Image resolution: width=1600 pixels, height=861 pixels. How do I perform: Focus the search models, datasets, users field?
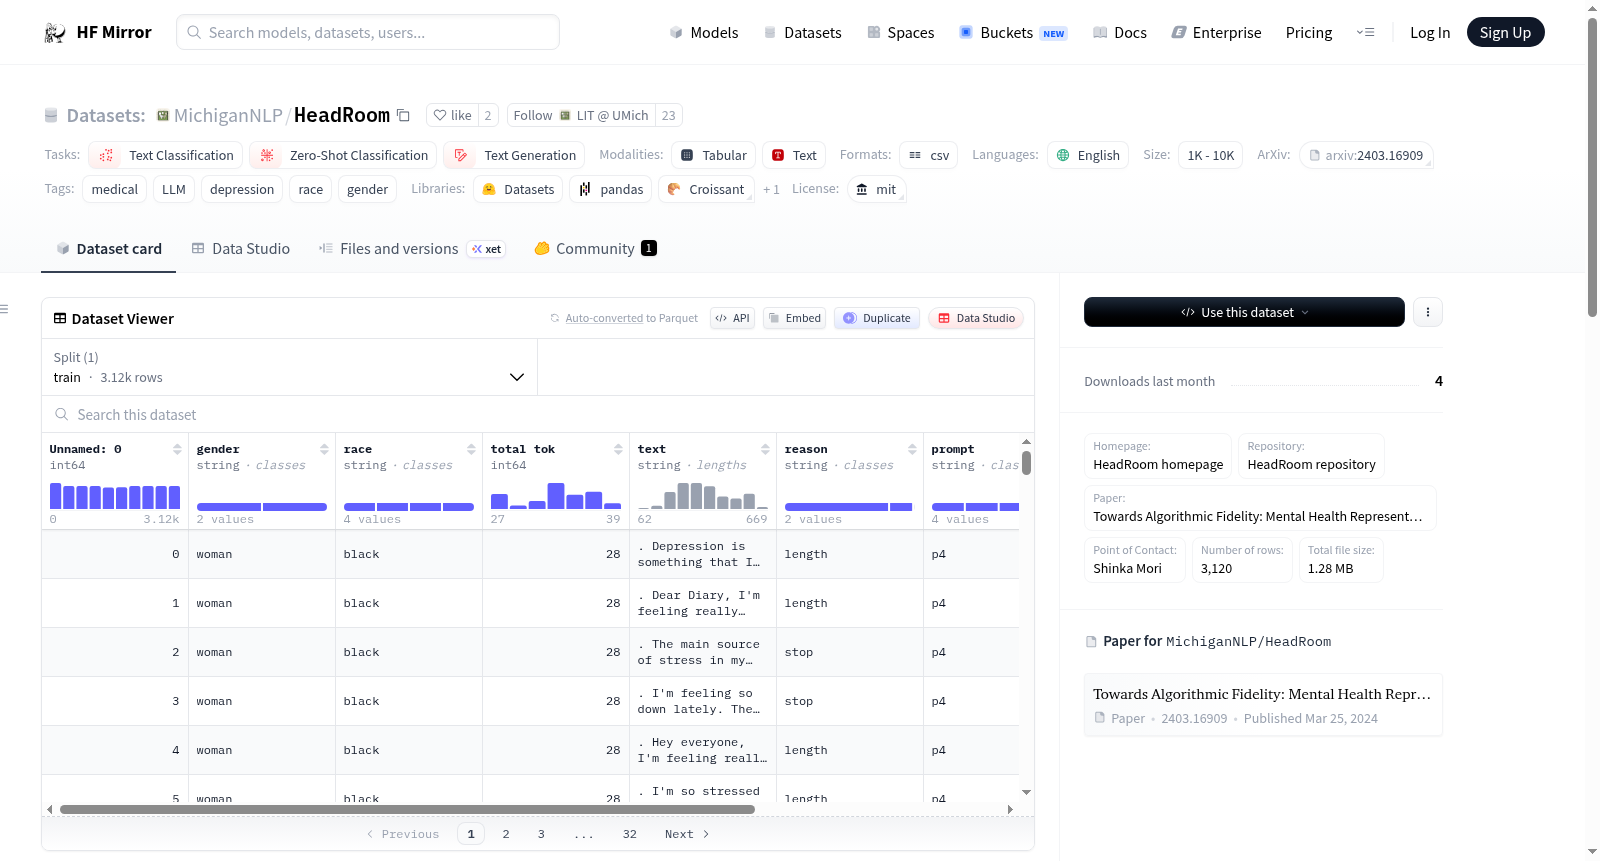(368, 32)
